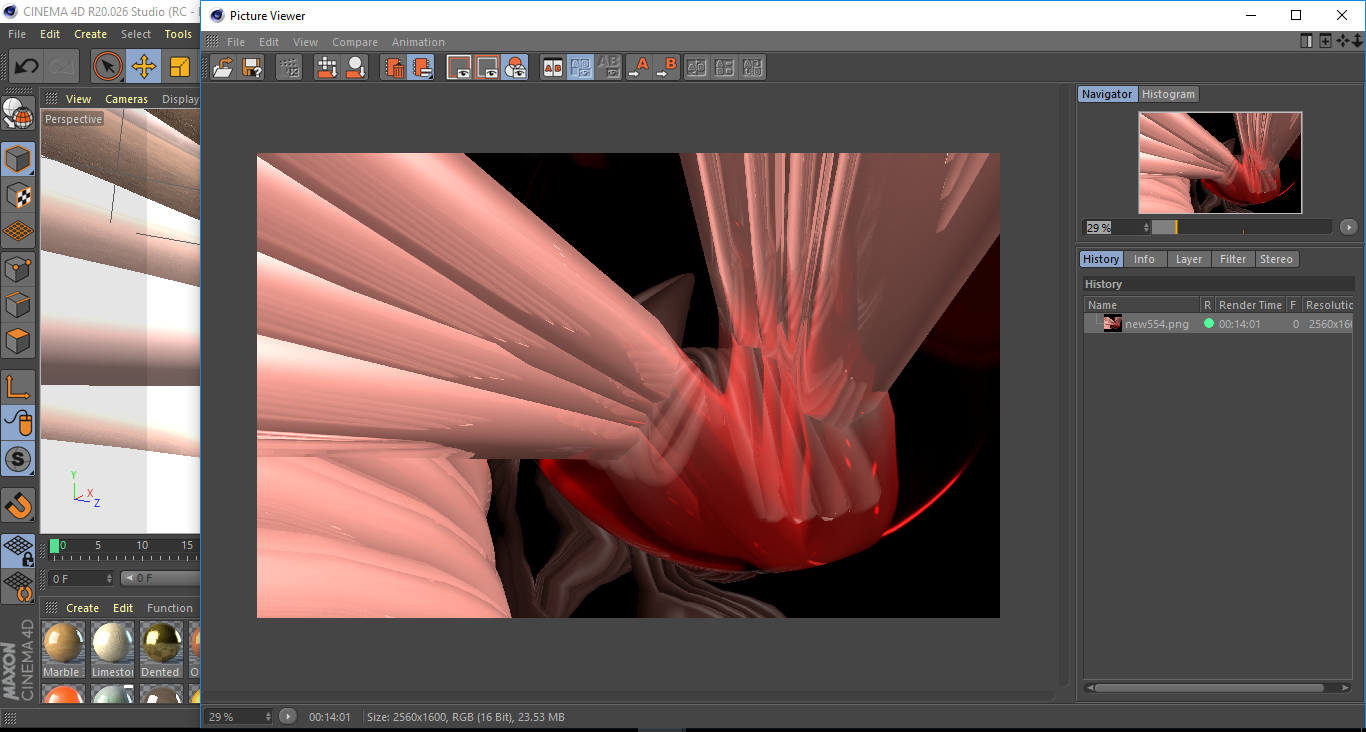Switch to the Stereo tab
1366x732 pixels.
[1276, 259]
